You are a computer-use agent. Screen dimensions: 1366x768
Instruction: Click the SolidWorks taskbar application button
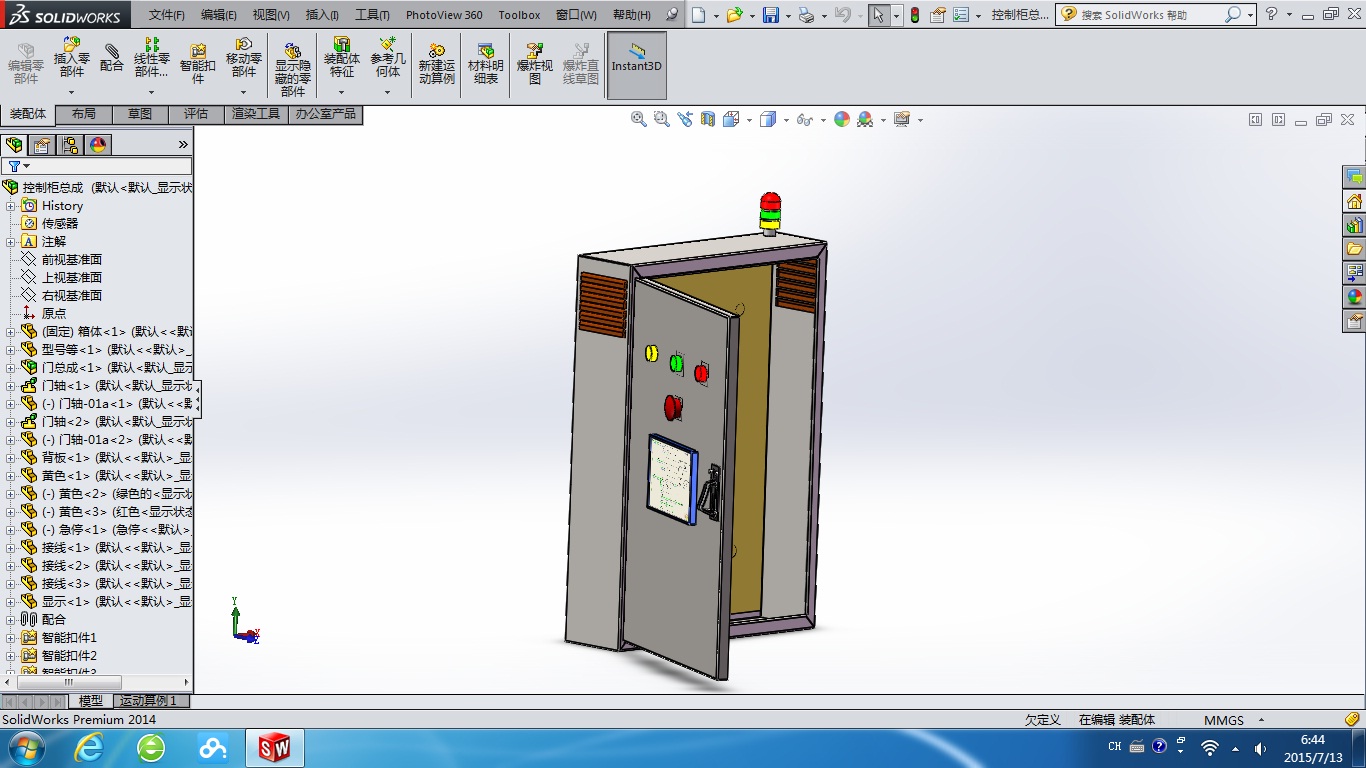point(275,748)
